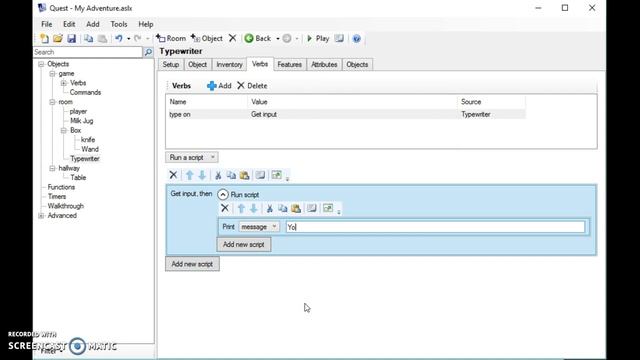The image size is (640, 360).
Task: Collapse the Objects tree node
Action: pyautogui.click(x=41, y=64)
